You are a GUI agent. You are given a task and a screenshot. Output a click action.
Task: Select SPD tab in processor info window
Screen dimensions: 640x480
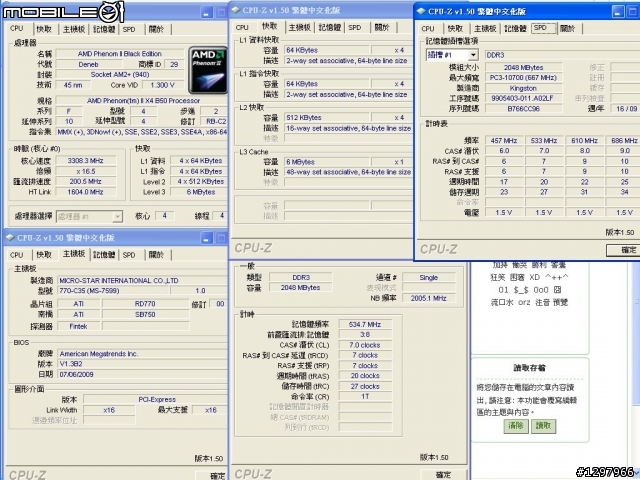[x=129, y=29]
